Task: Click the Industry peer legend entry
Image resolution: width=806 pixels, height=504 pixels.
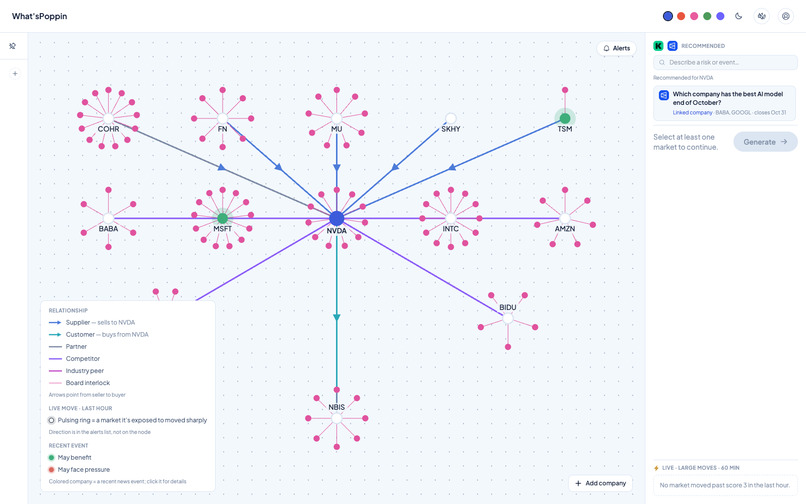Action: click(x=76, y=371)
